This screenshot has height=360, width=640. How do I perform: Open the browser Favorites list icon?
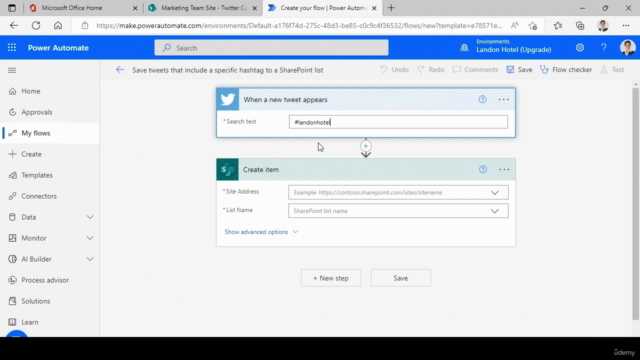pos(558,26)
